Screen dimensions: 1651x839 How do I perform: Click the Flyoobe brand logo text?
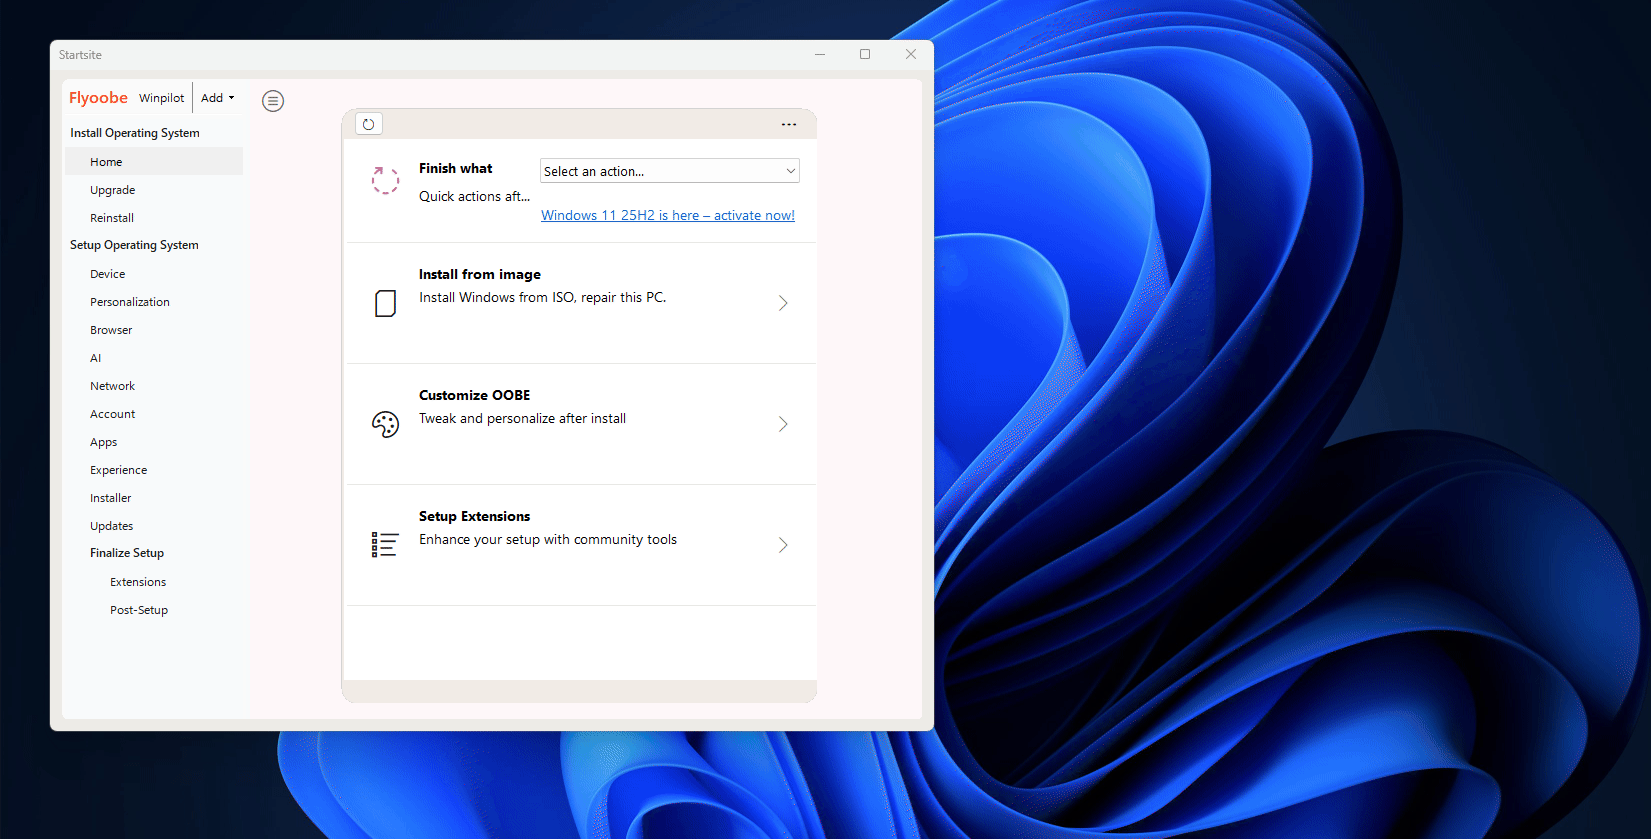tap(98, 98)
